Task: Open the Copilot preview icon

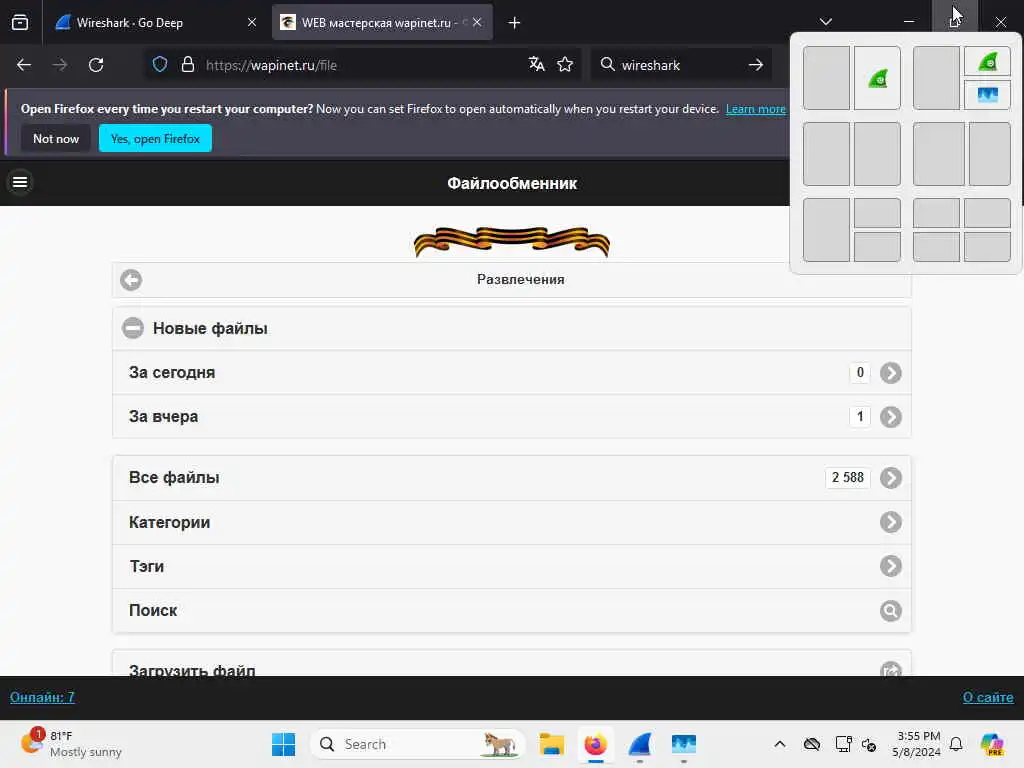Action: 993,744
